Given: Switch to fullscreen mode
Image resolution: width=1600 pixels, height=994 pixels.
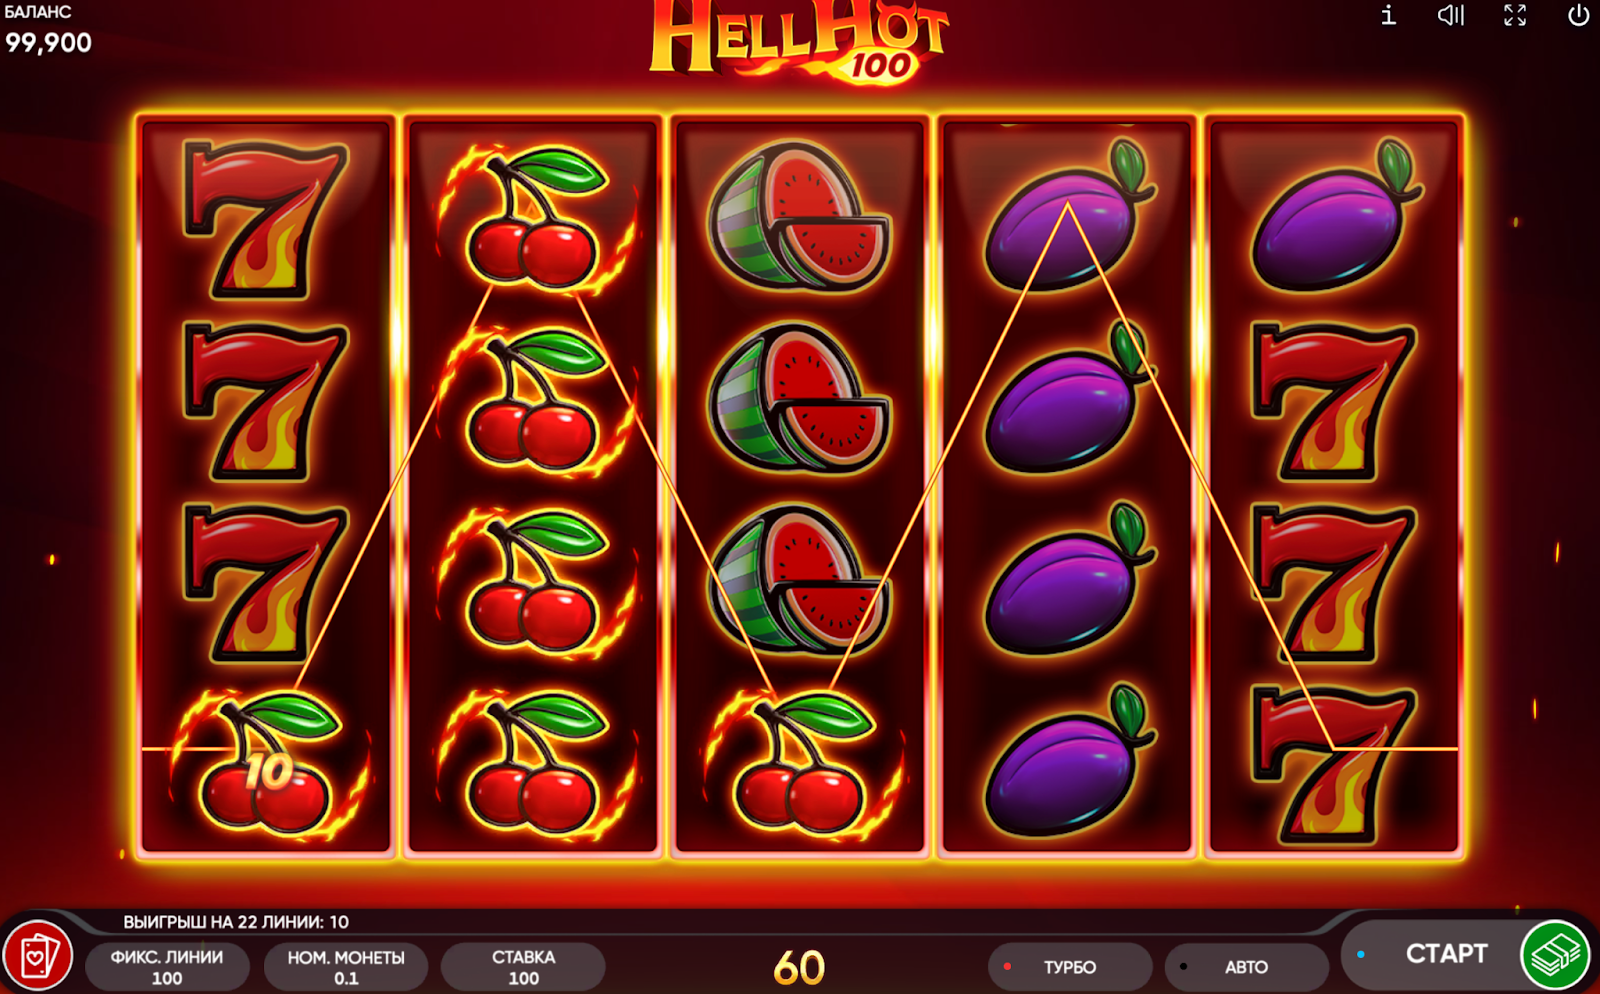Looking at the screenshot, I should [x=1515, y=15].
